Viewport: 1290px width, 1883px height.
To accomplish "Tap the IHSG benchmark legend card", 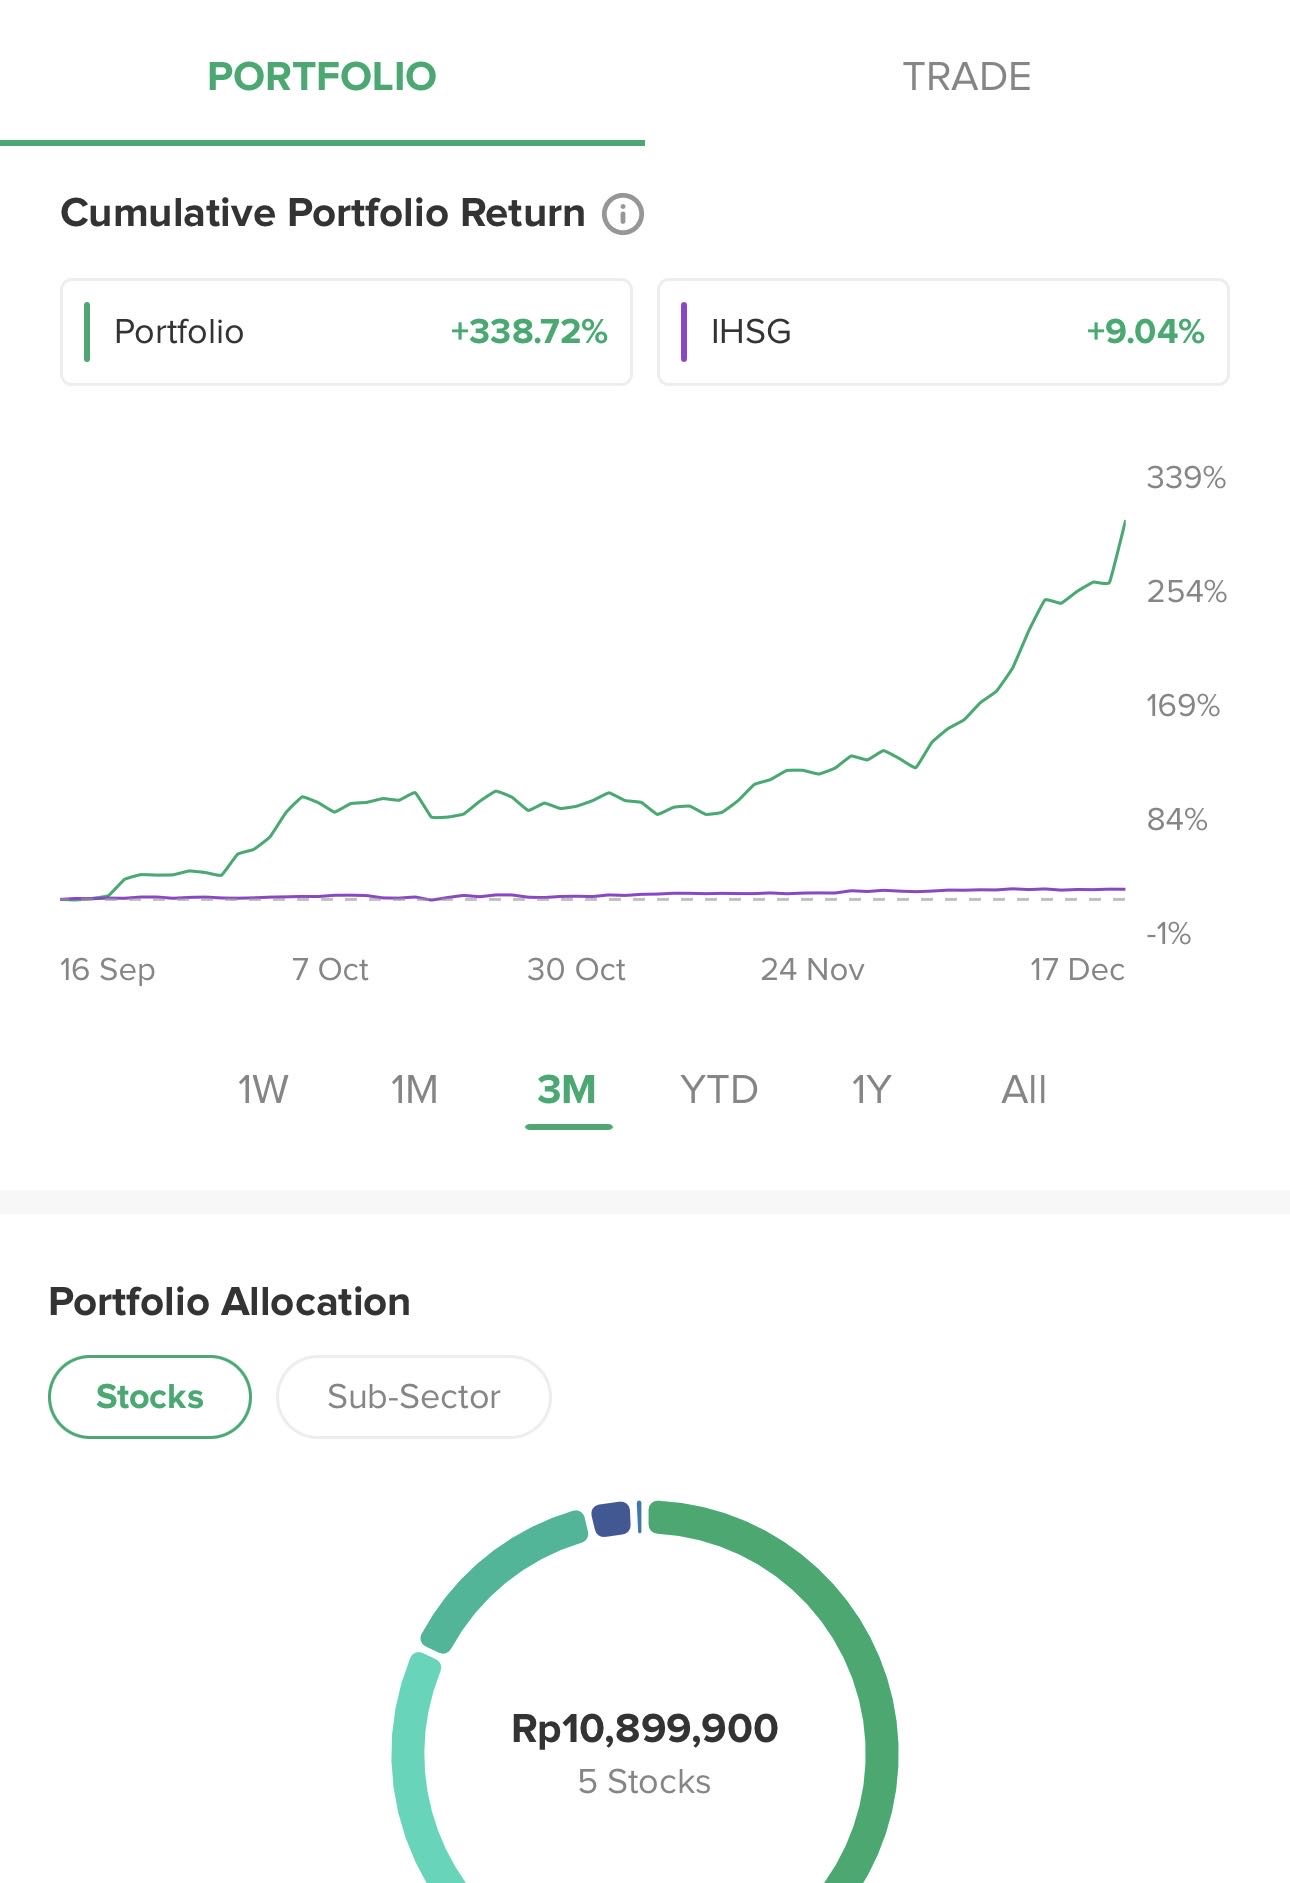I will (x=942, y=332).
